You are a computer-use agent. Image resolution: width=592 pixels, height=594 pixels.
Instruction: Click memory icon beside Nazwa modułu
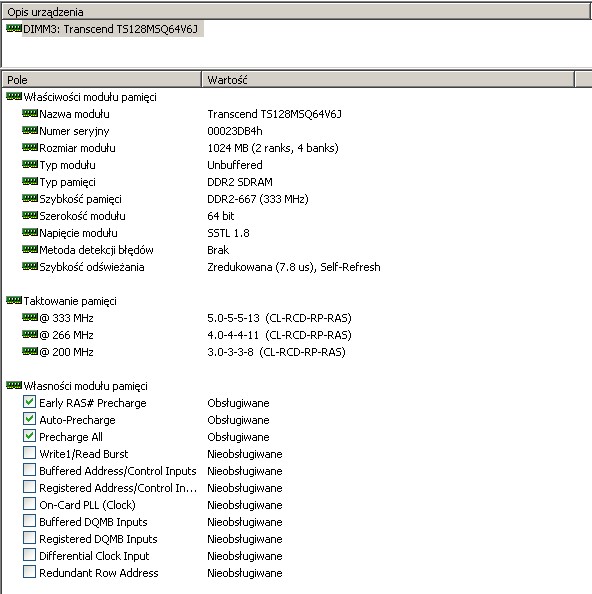click(30, 114)
